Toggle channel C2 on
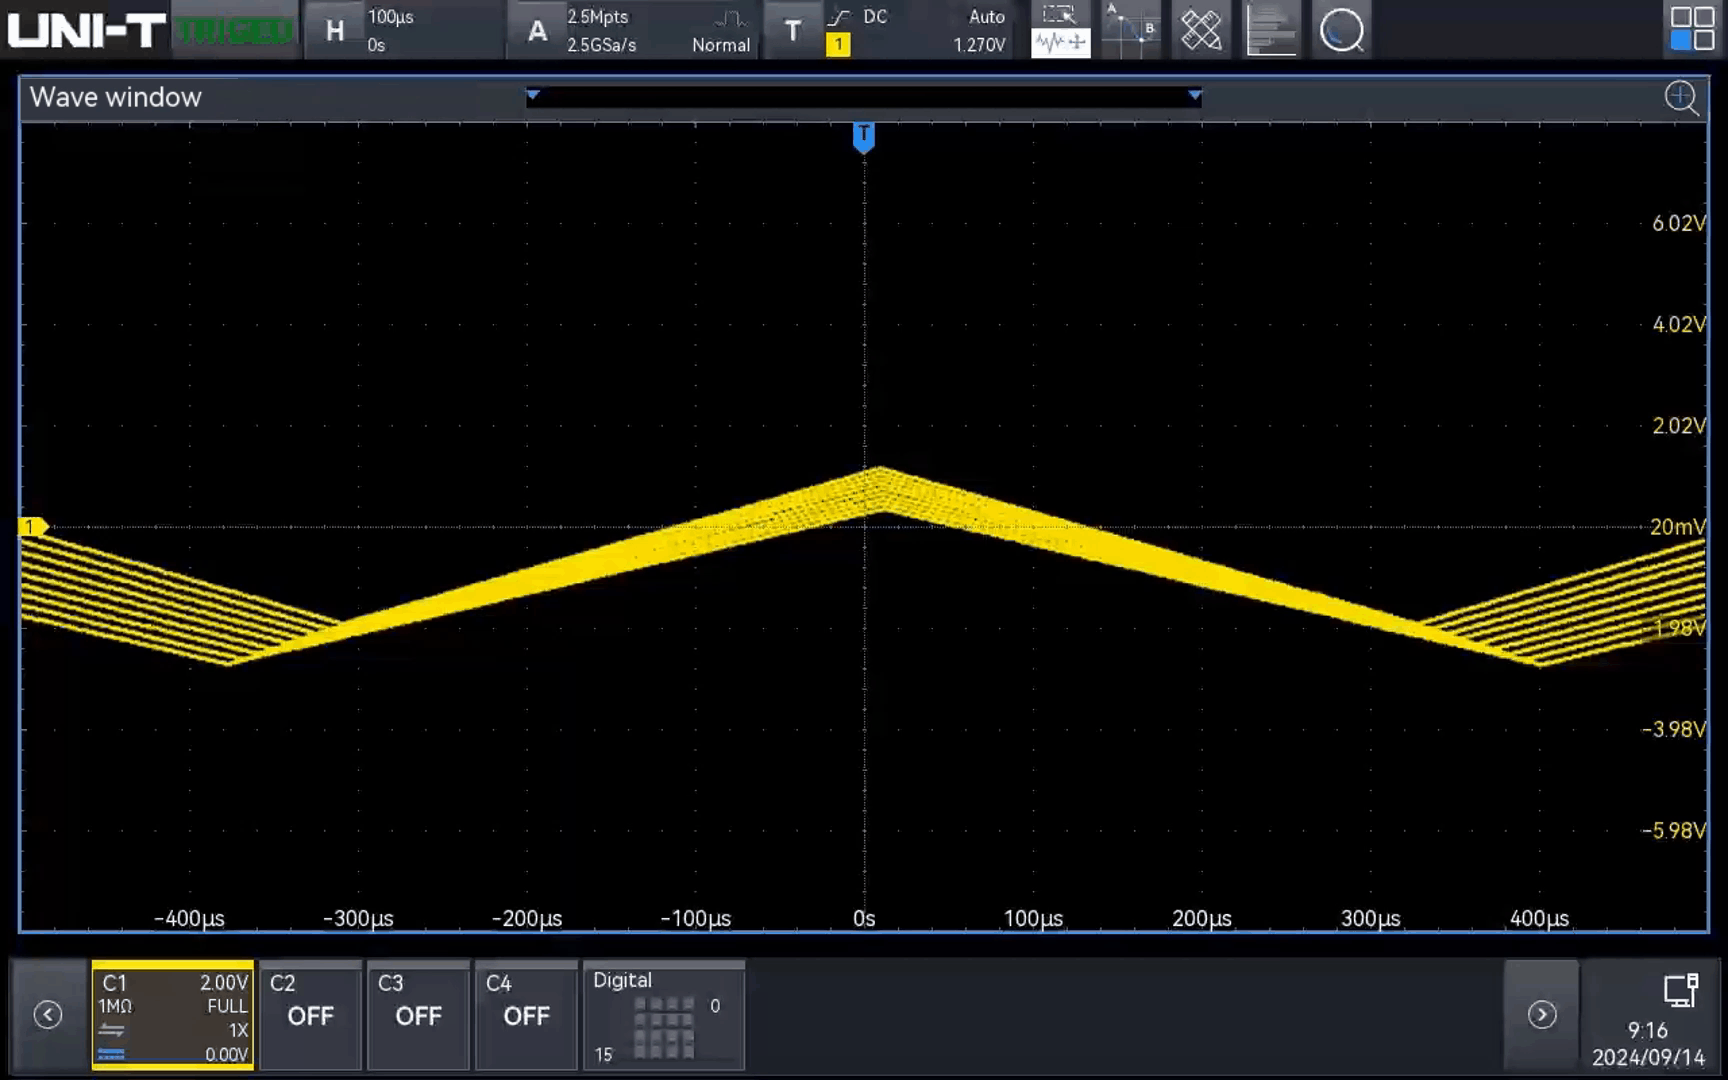1728x1080 pixels. (x=310, y=1015)
